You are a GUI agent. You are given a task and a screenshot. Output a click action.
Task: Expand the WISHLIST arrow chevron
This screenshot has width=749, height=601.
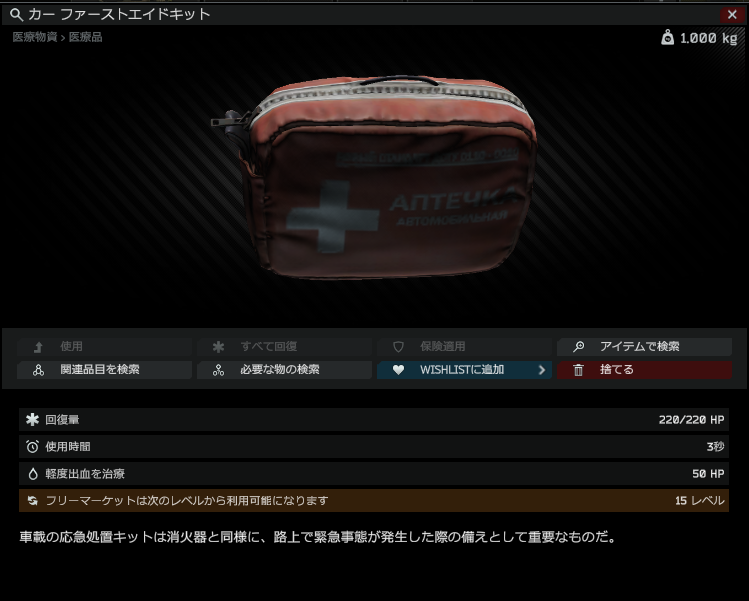click(542, 370)
